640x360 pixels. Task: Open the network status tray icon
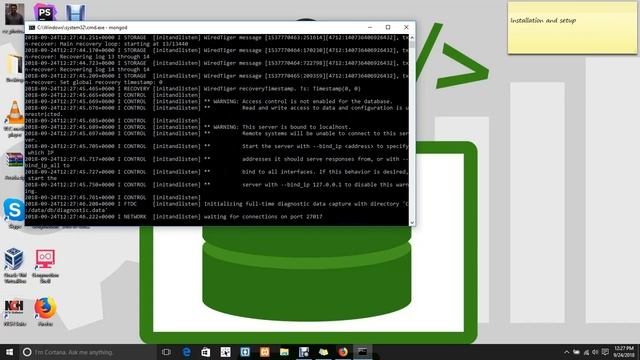586,352
